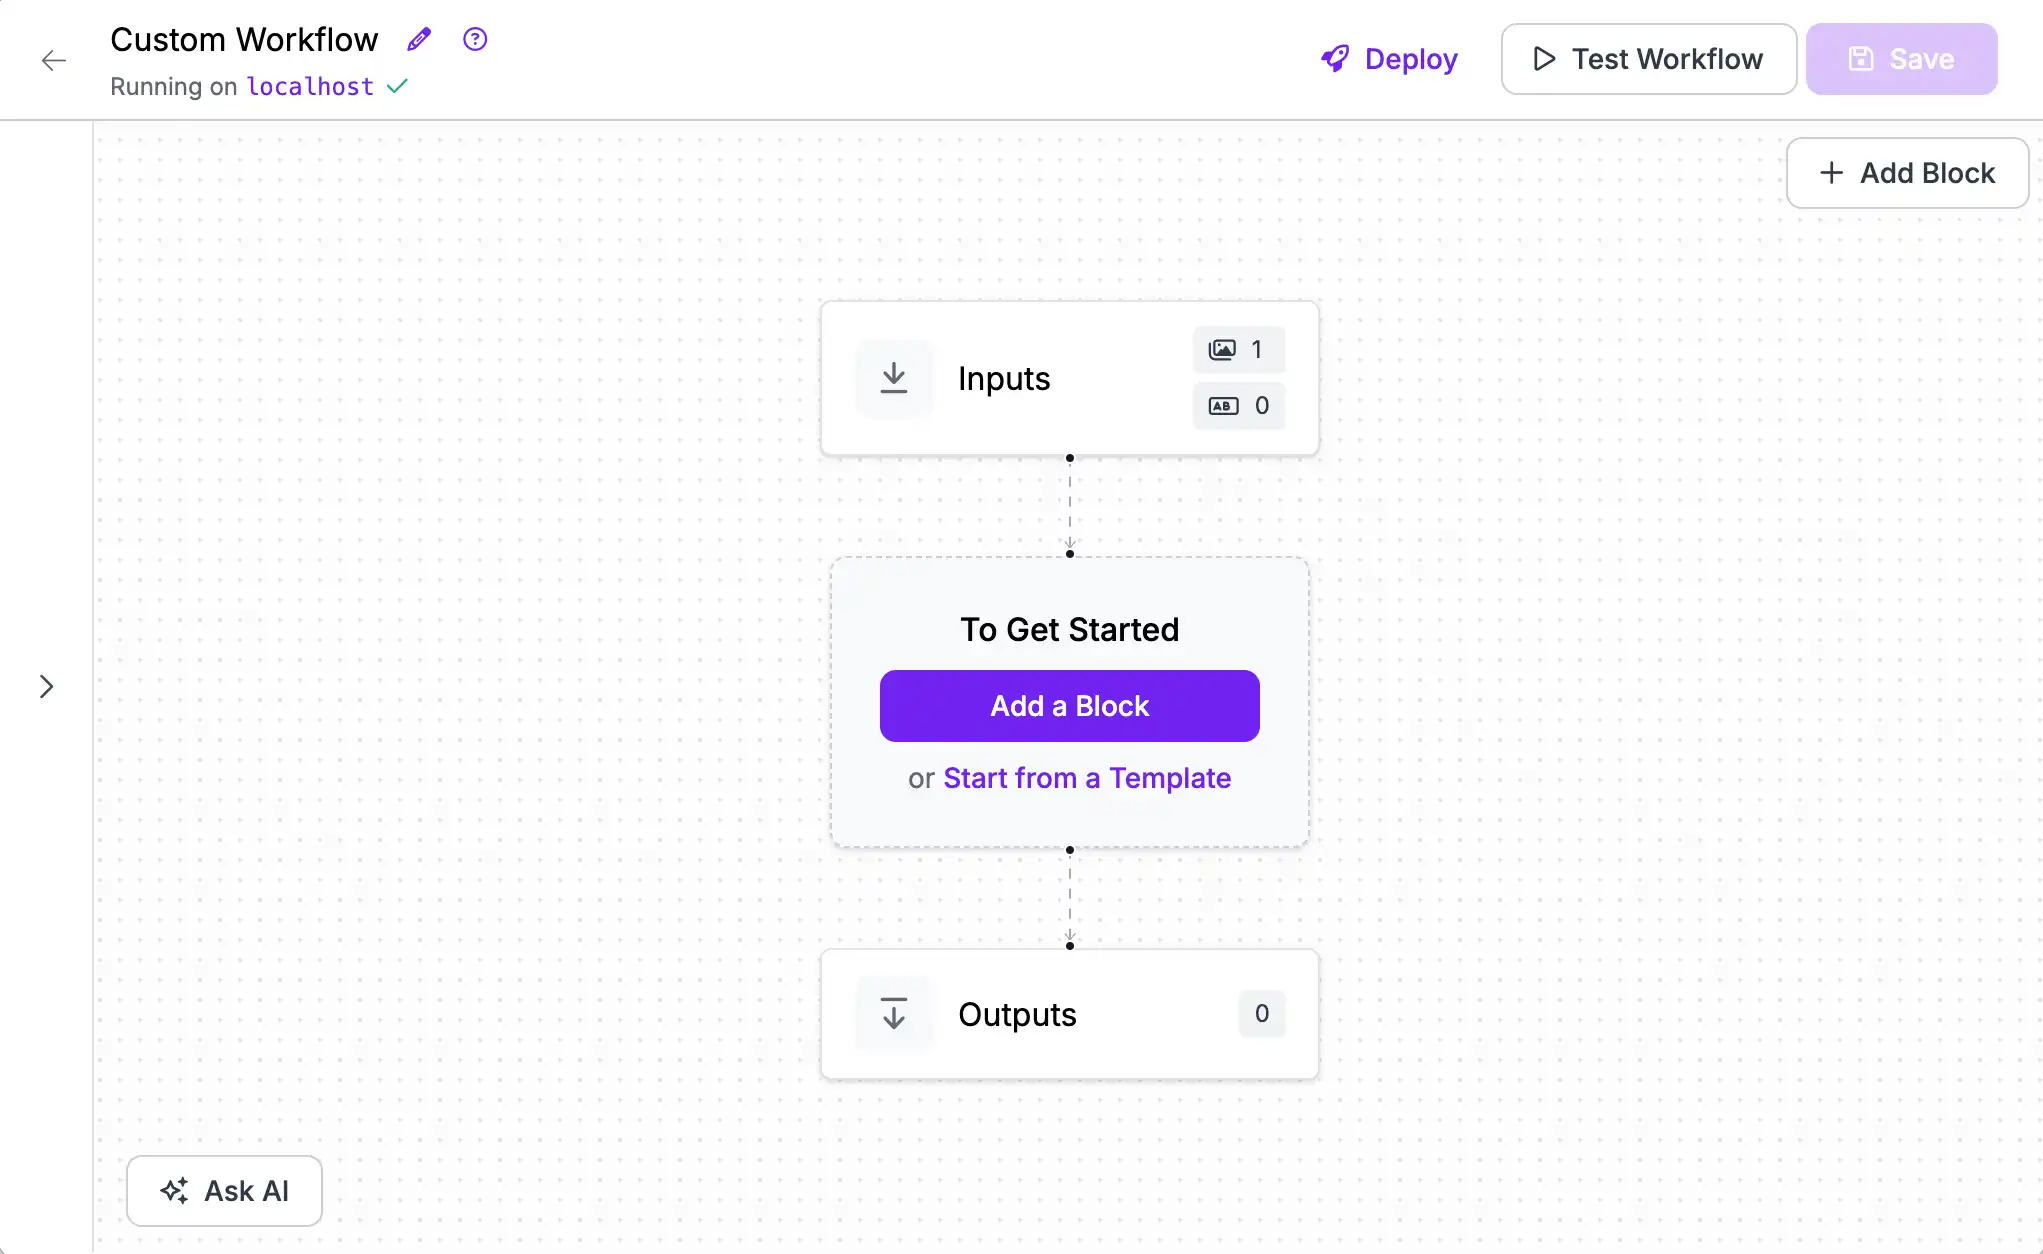Click the Start from a Template link
Viewport: 2043px width, 1254px height.
pos(1087,777)
